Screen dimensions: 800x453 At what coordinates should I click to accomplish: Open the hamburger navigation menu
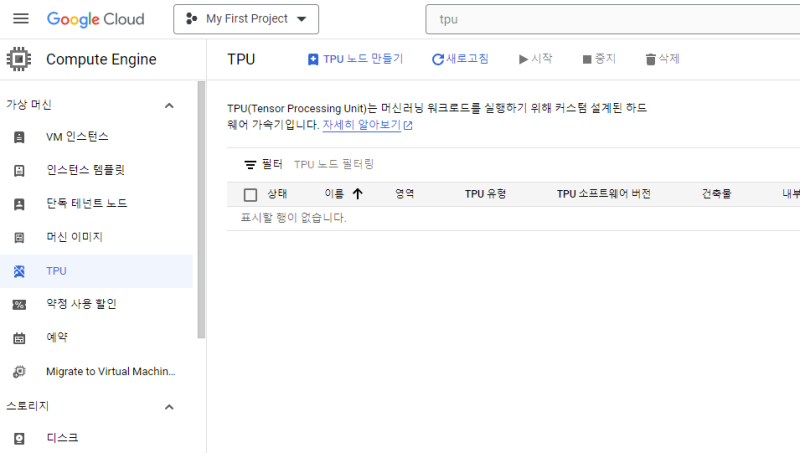pyautogui.click(x=21, y=19)
